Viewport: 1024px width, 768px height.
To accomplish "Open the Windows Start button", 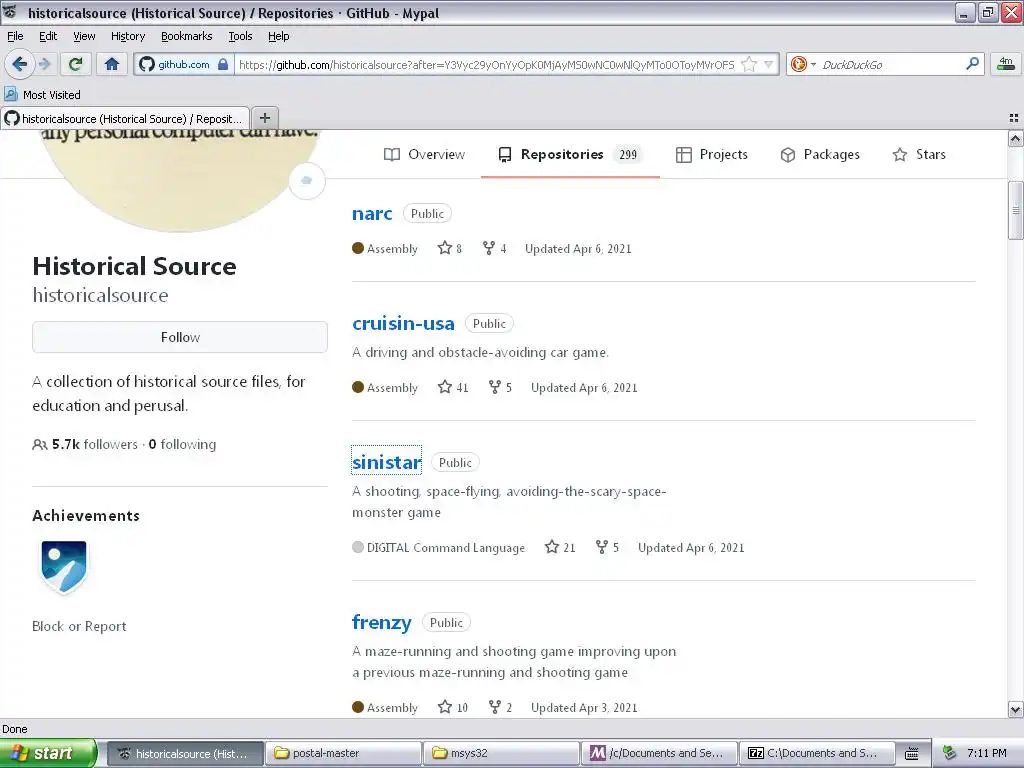I will 48,753.
